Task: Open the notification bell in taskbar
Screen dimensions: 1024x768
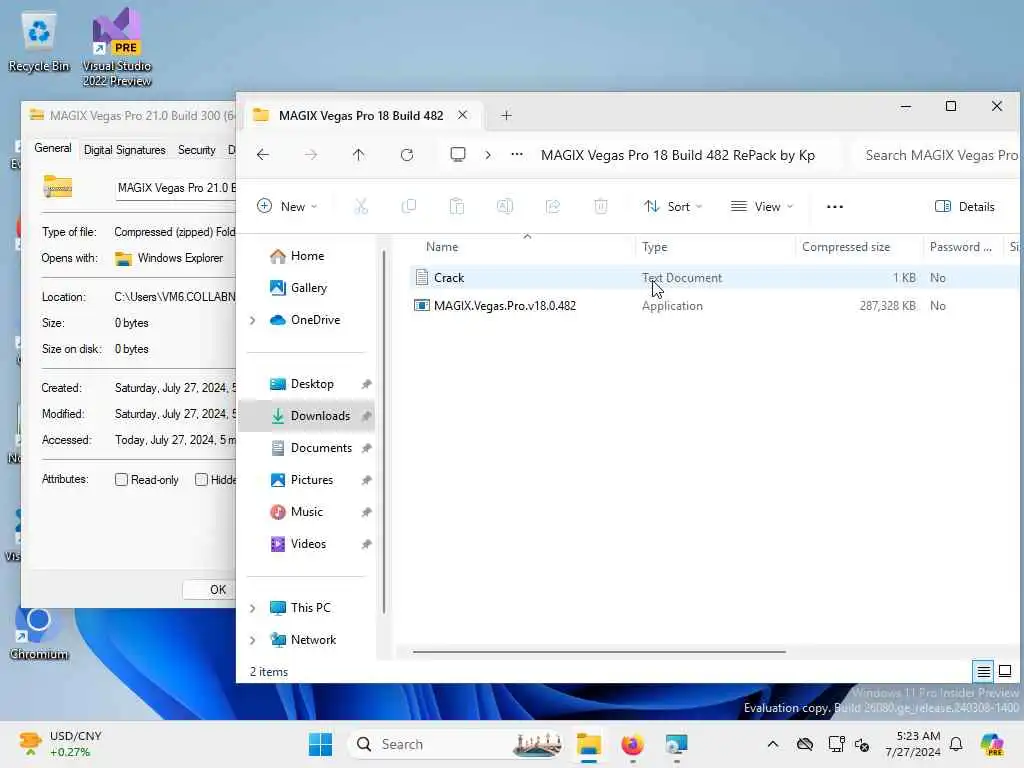Action: tap(956, 744)
